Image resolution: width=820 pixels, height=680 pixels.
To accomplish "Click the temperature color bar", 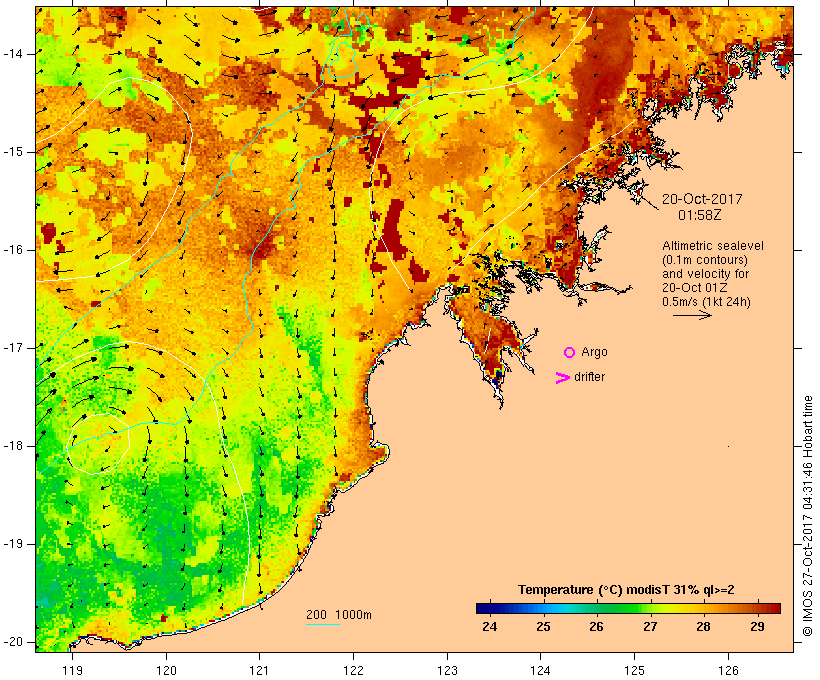I will (x=628, y=608).
